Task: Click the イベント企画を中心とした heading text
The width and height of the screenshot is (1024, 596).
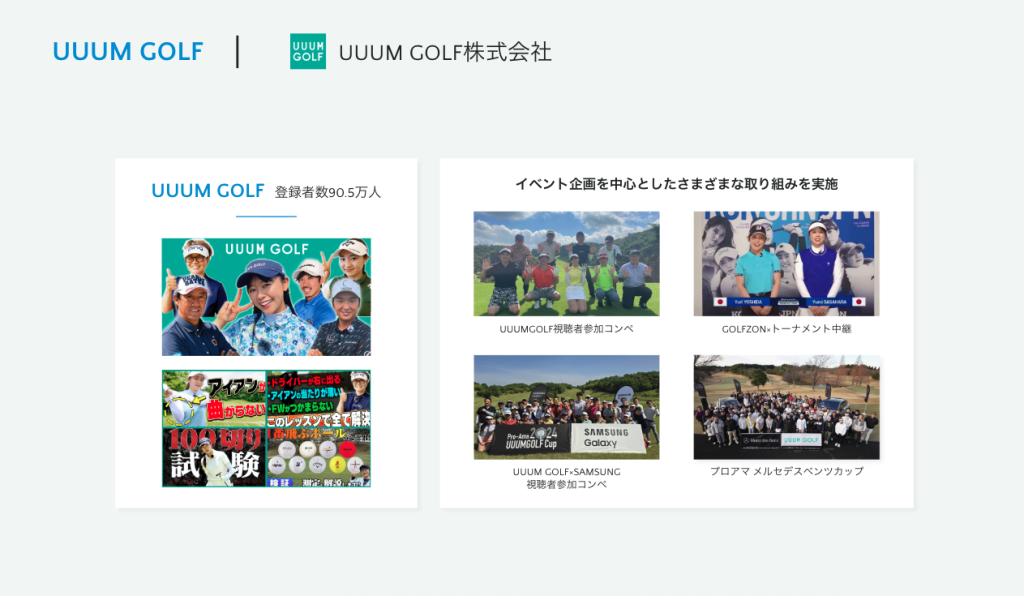Action: click(676, 184)
